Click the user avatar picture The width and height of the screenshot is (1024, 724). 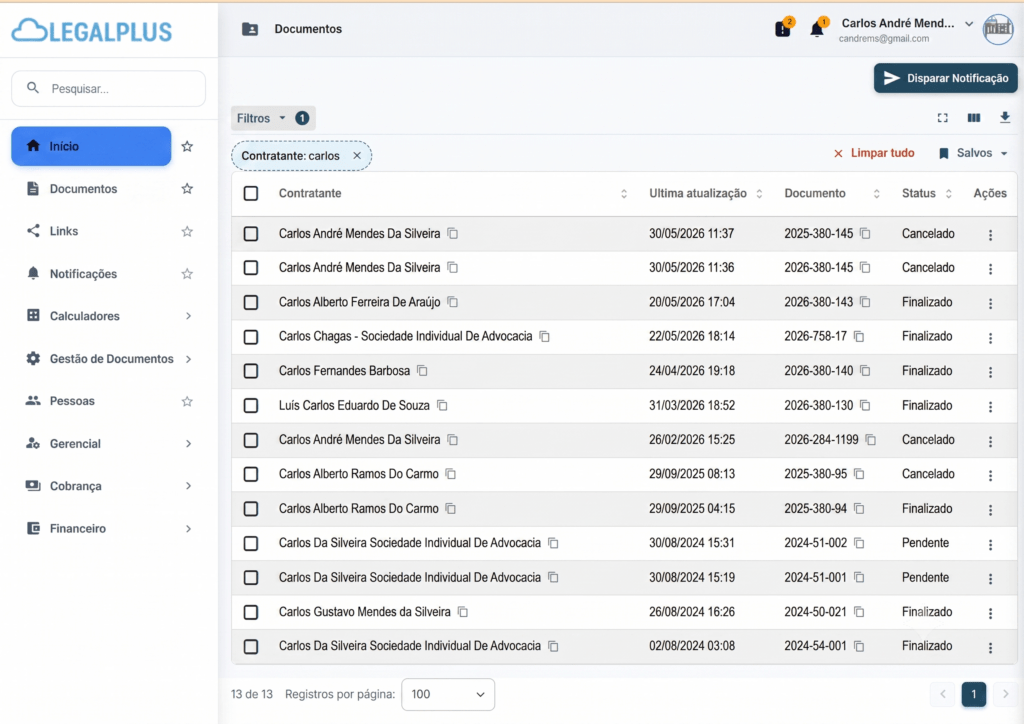(x=998, y=29)
